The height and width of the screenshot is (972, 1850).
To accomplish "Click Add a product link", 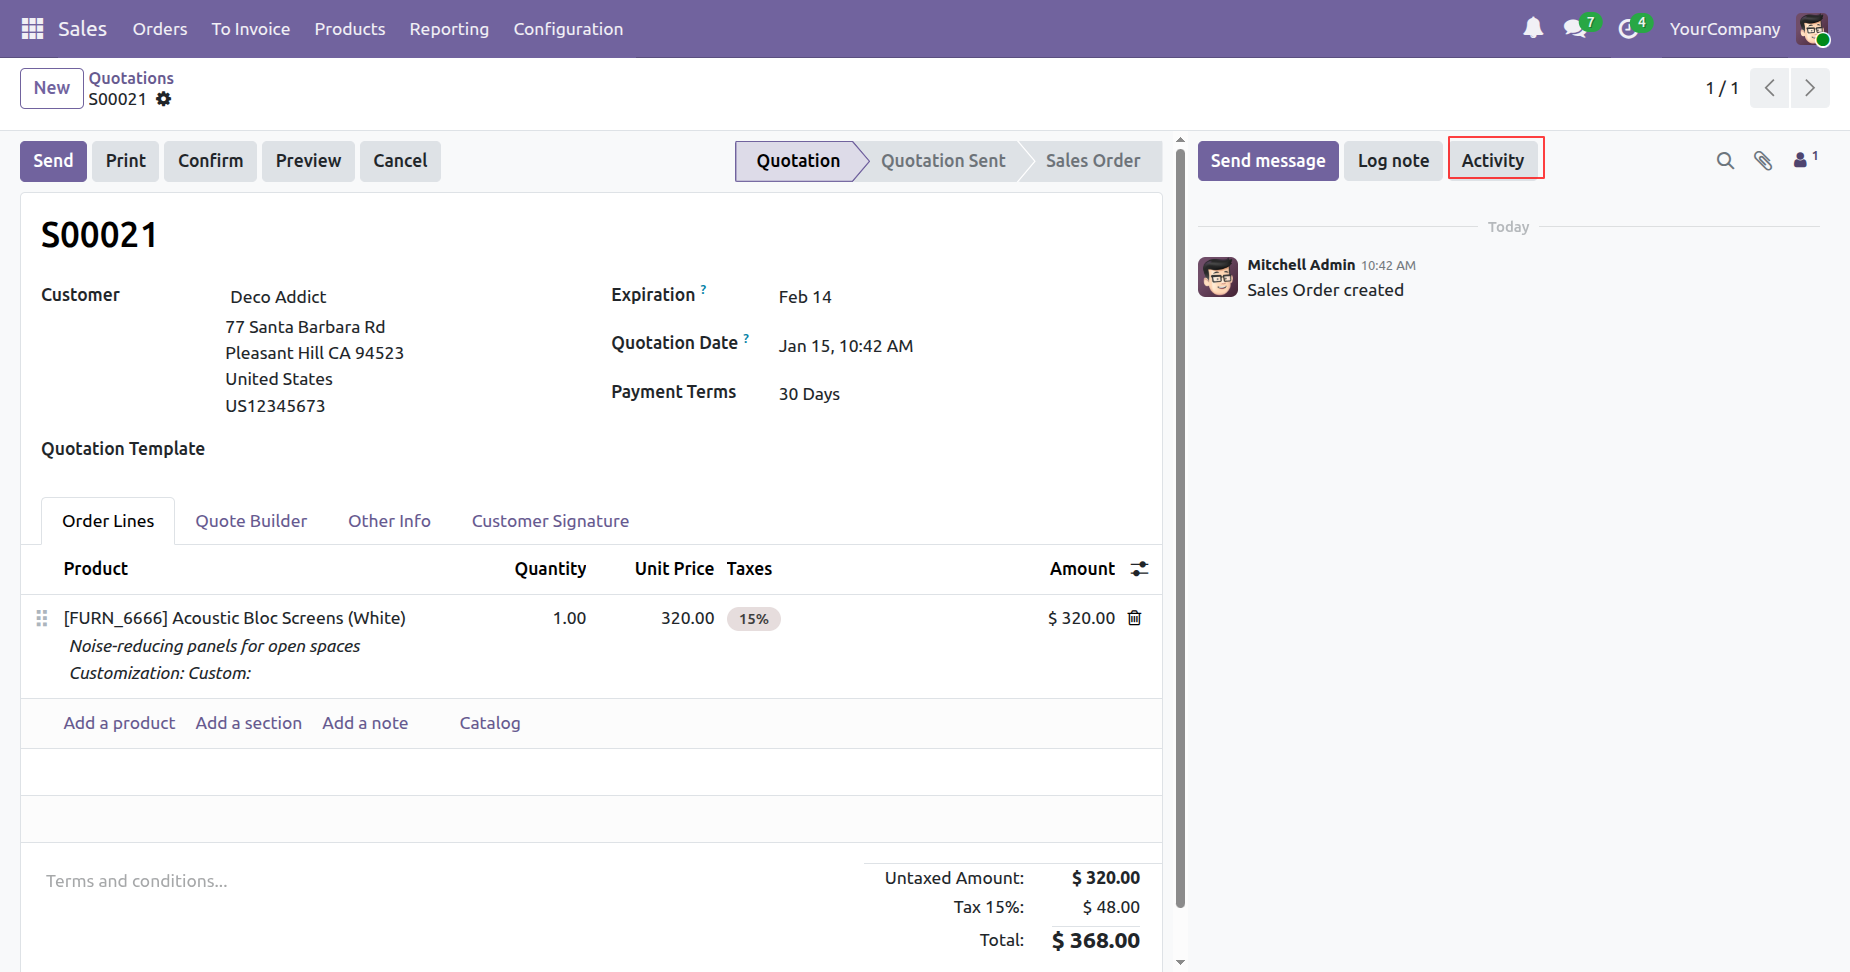I will point(119,723).
